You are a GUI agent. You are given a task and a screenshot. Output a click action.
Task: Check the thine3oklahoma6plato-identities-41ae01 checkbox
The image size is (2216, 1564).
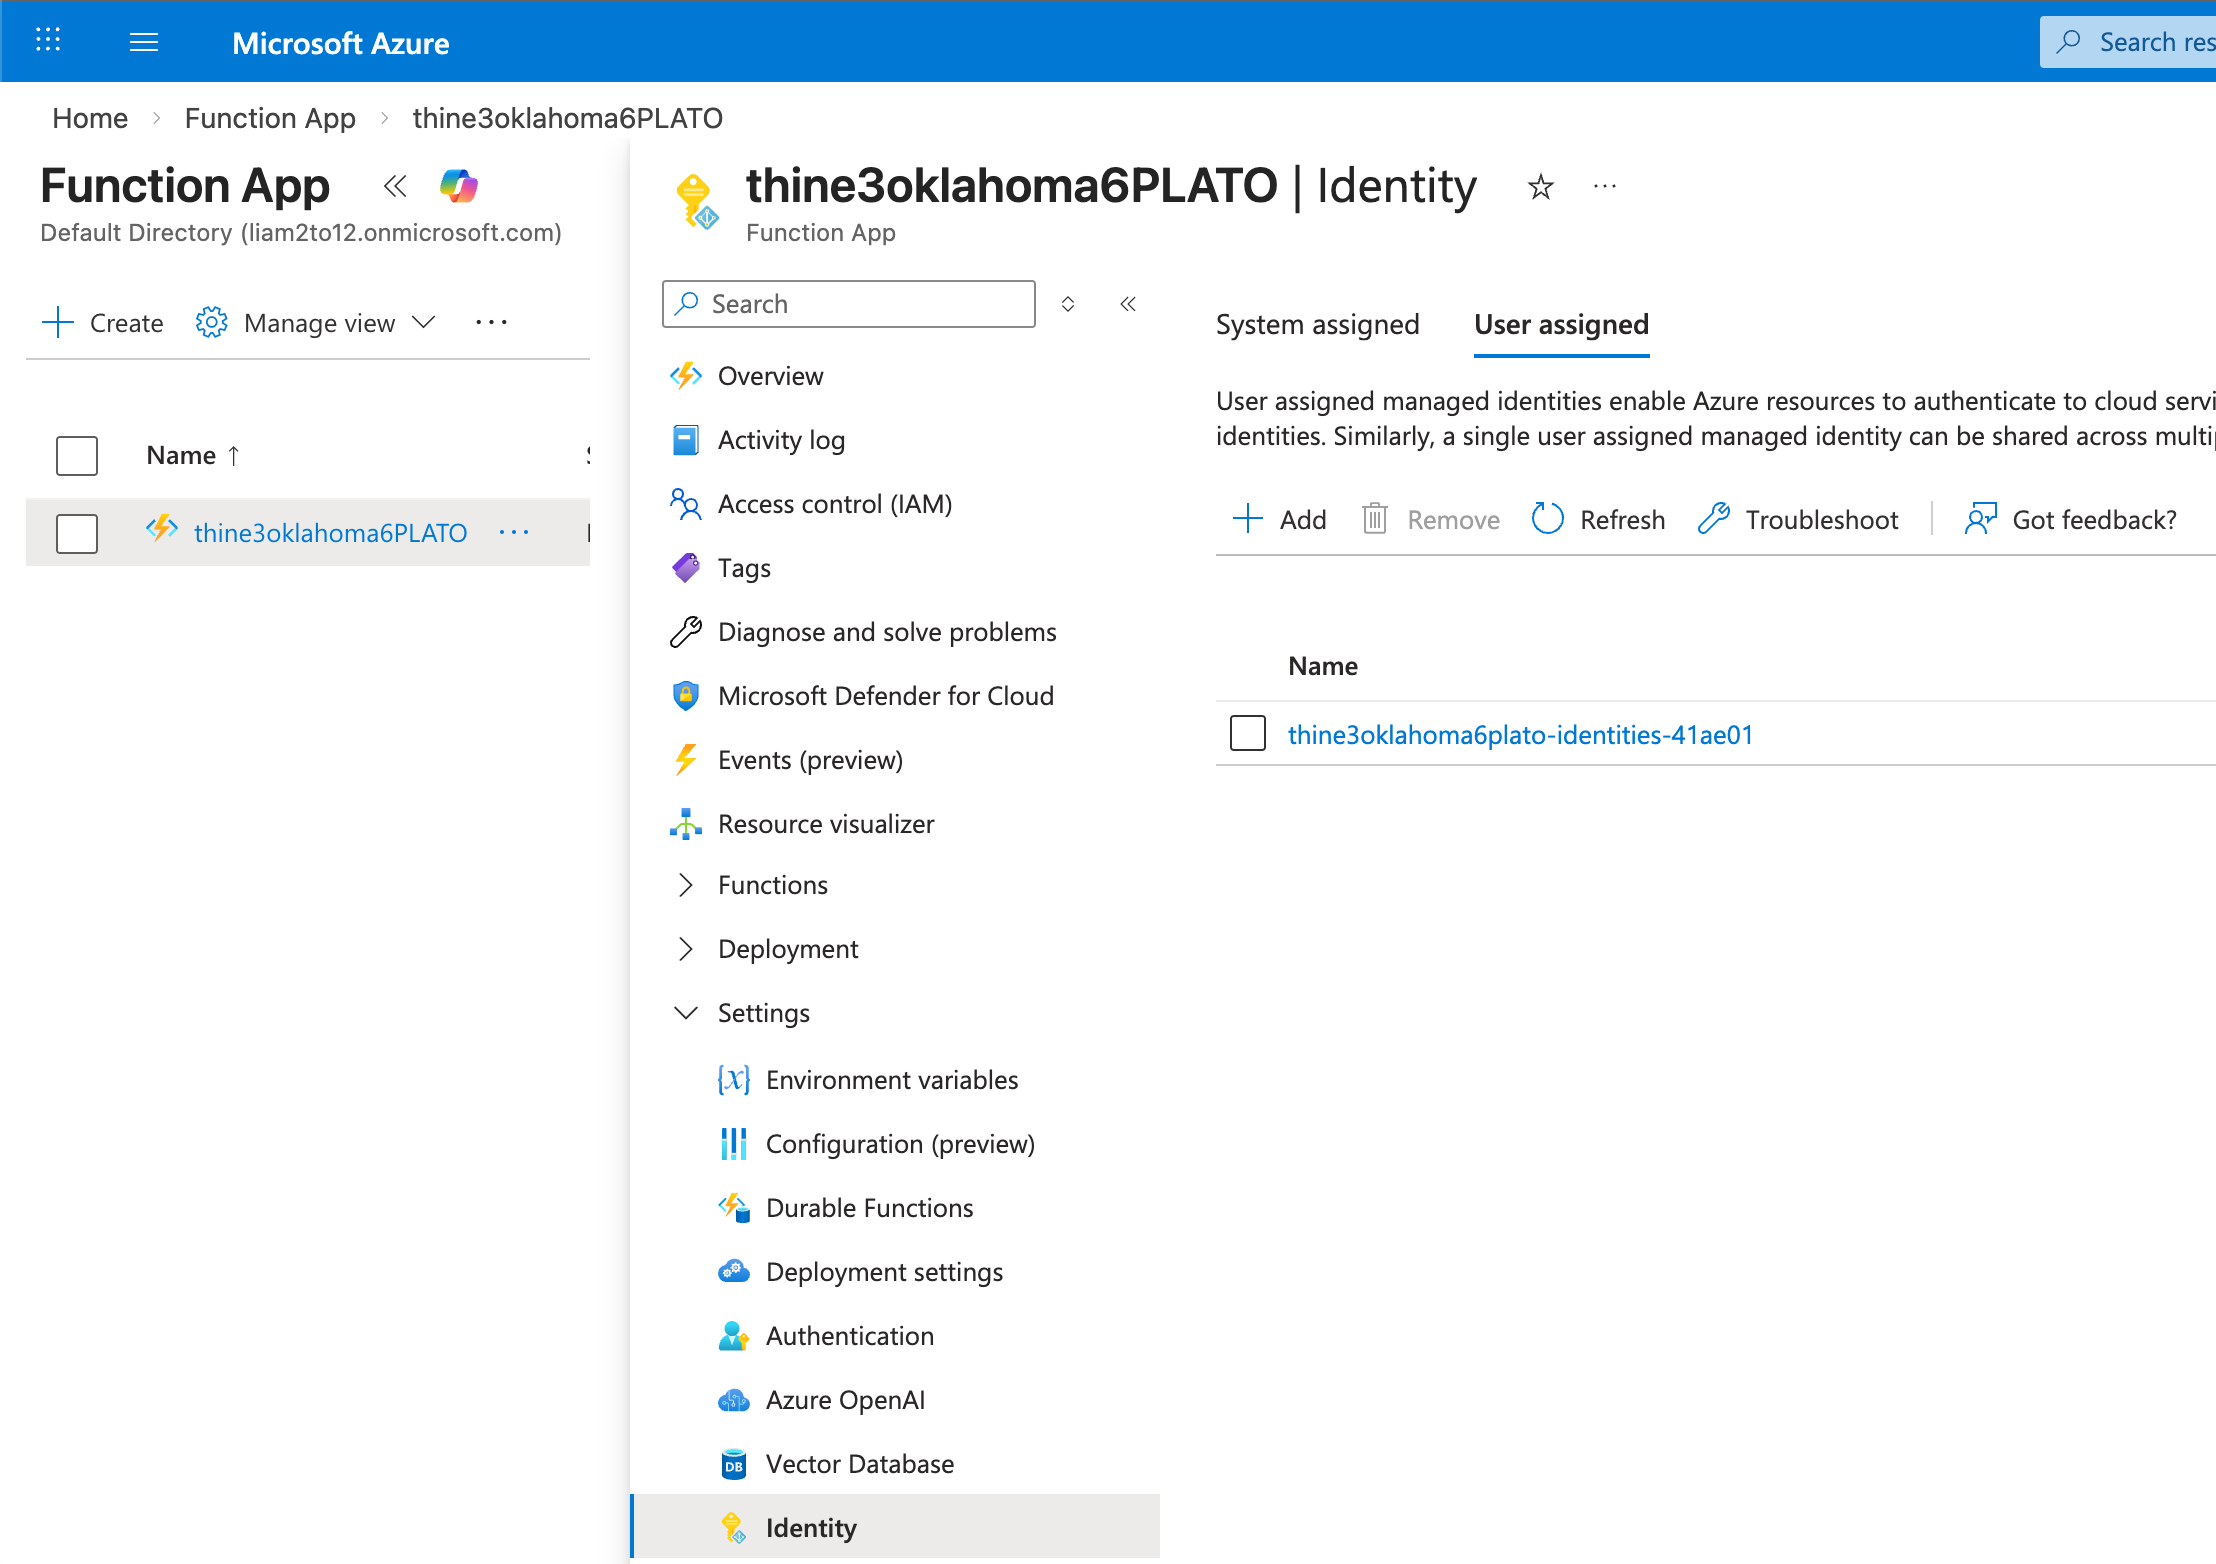click(1247, 733)
